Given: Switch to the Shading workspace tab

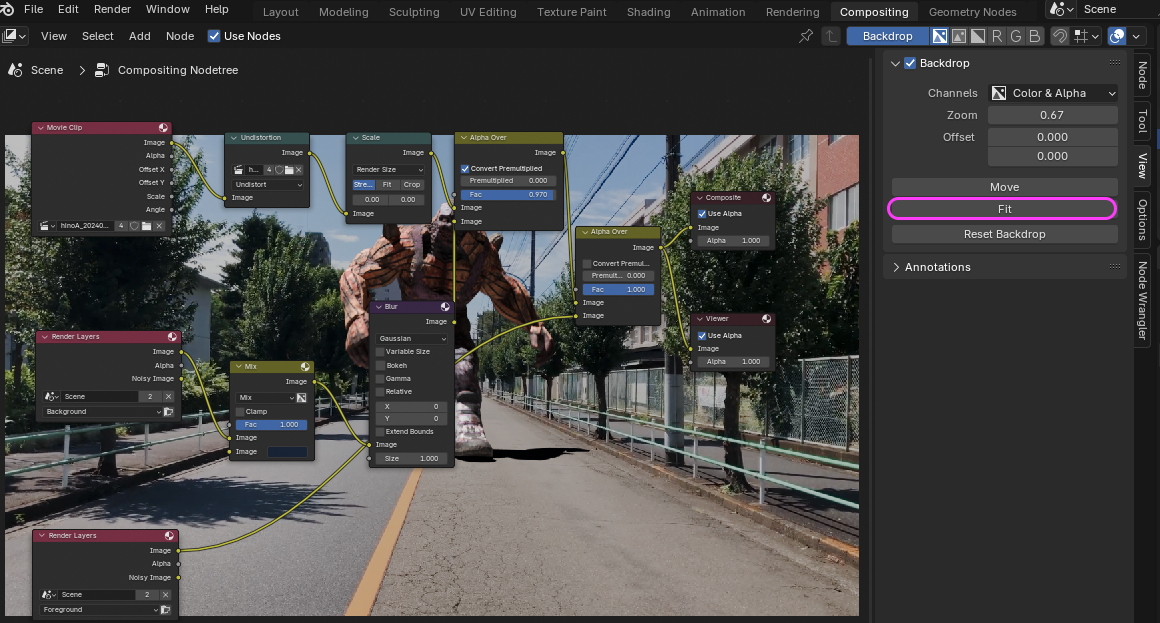Looking at the screenshot, I should pyautogui.click(x=648, y=12).
